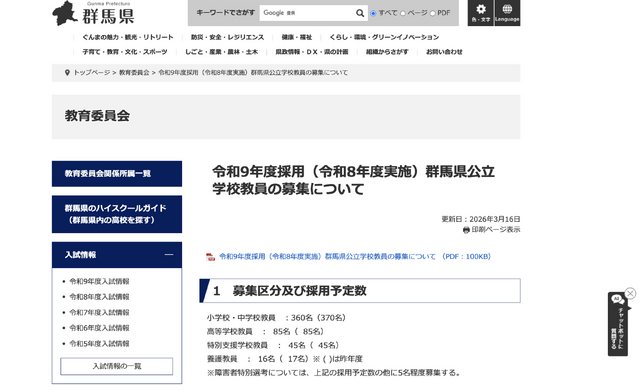
Task: Open the AI chatbot question panel
Action: [x=618, y=324]
